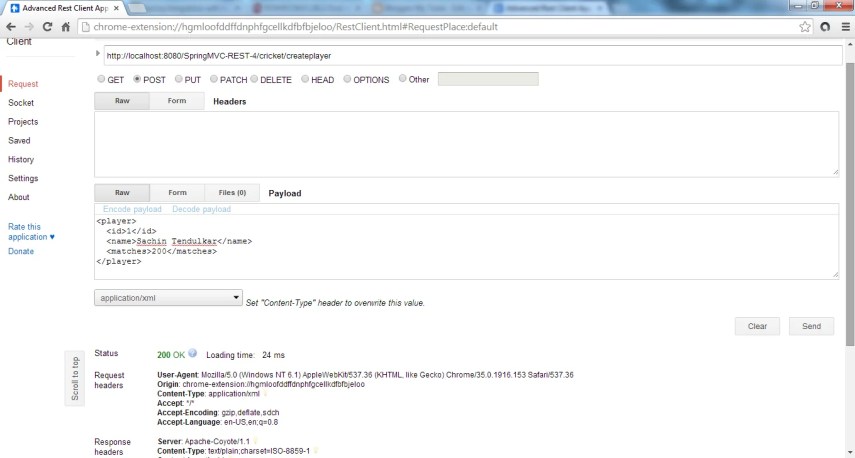The width and height of the screenshot is (855, 458).
Task: Click the Accept-Language header line
Action: tap(218, 422)
